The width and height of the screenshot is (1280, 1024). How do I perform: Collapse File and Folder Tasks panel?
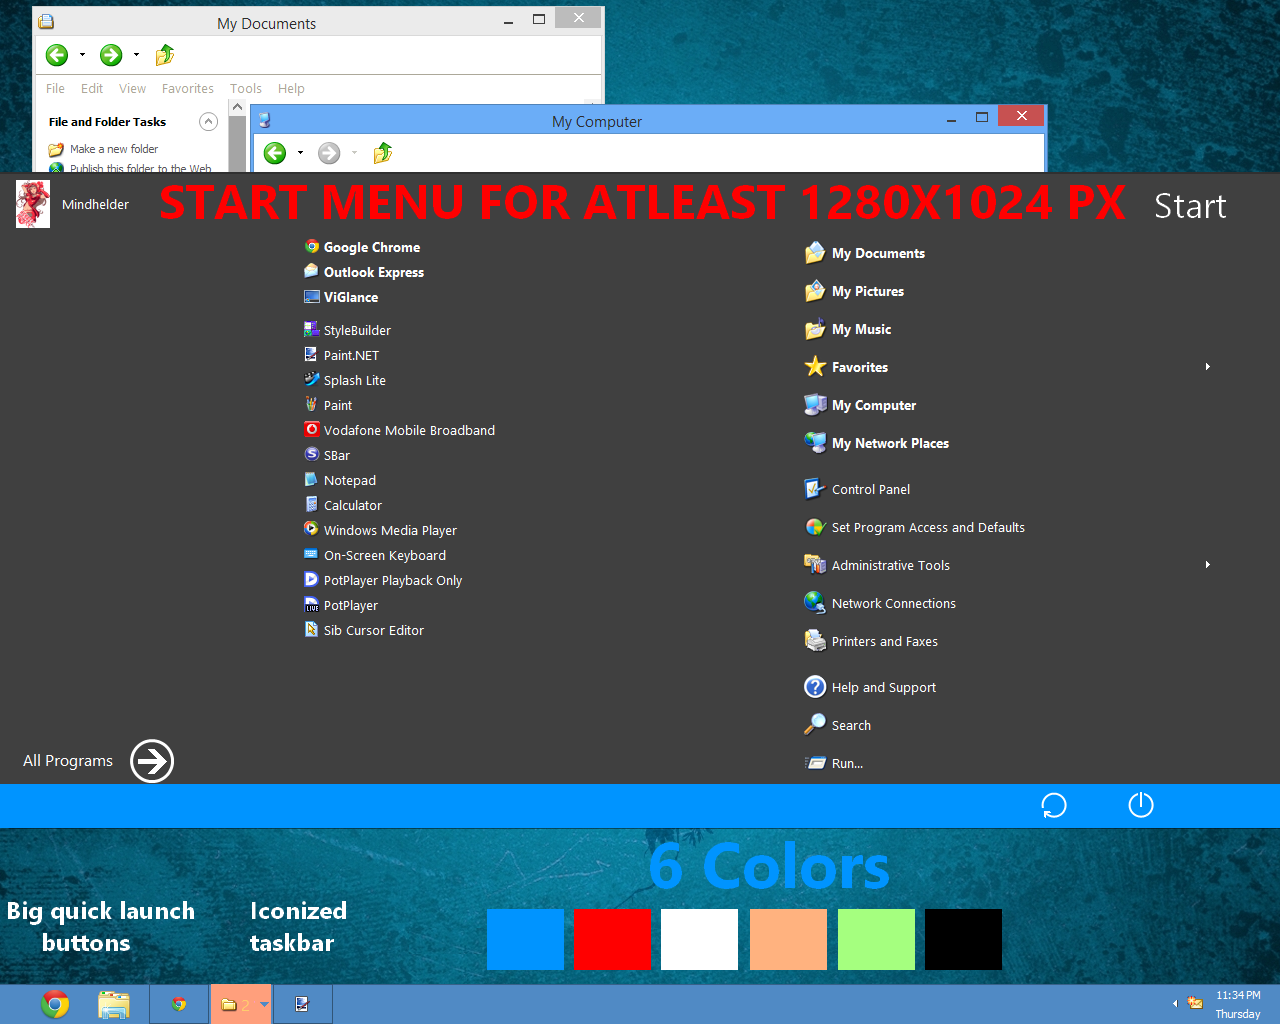click(x=208, y=122)
